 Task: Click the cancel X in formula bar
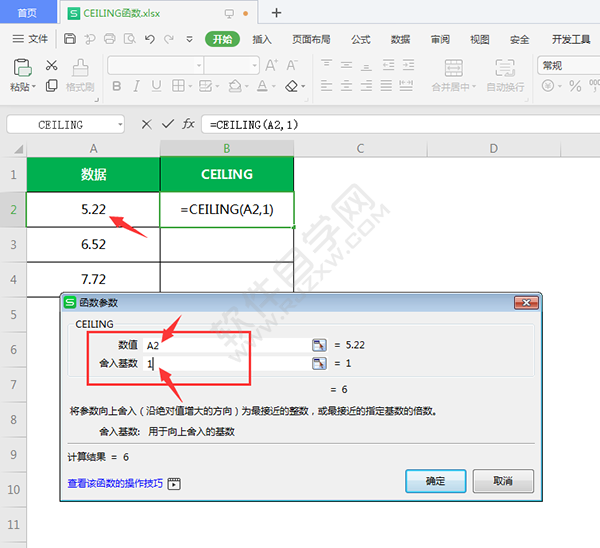[146, 124]
